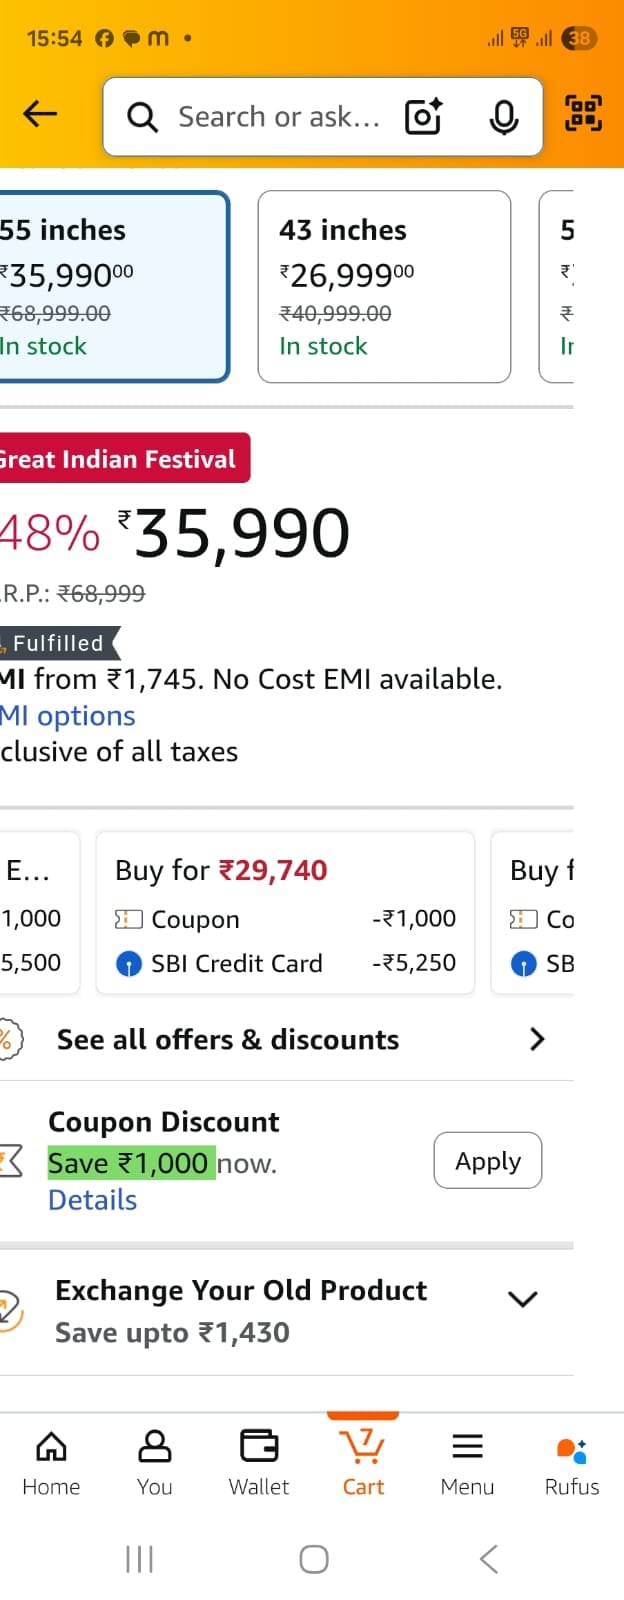This screenshot has height=1600, width=624.
Task: Launch Rufus assistant icon
Action: coord(572,1462)
